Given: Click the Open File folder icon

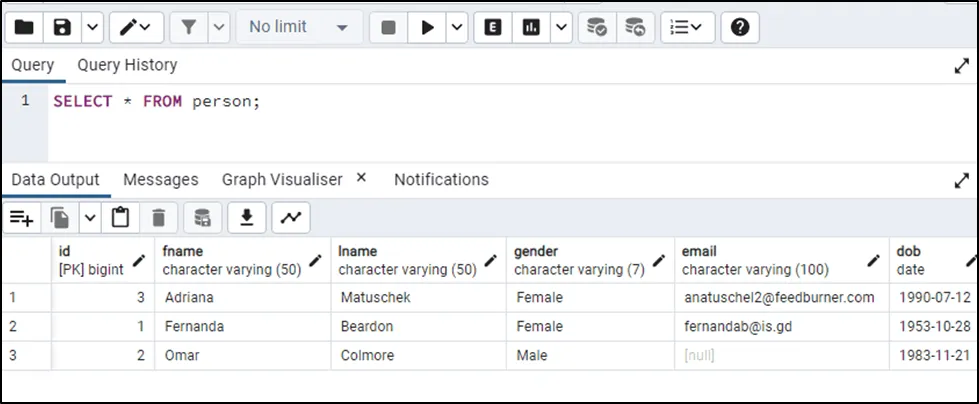Looking at the screenshot, I should click(x=24, y=27).
